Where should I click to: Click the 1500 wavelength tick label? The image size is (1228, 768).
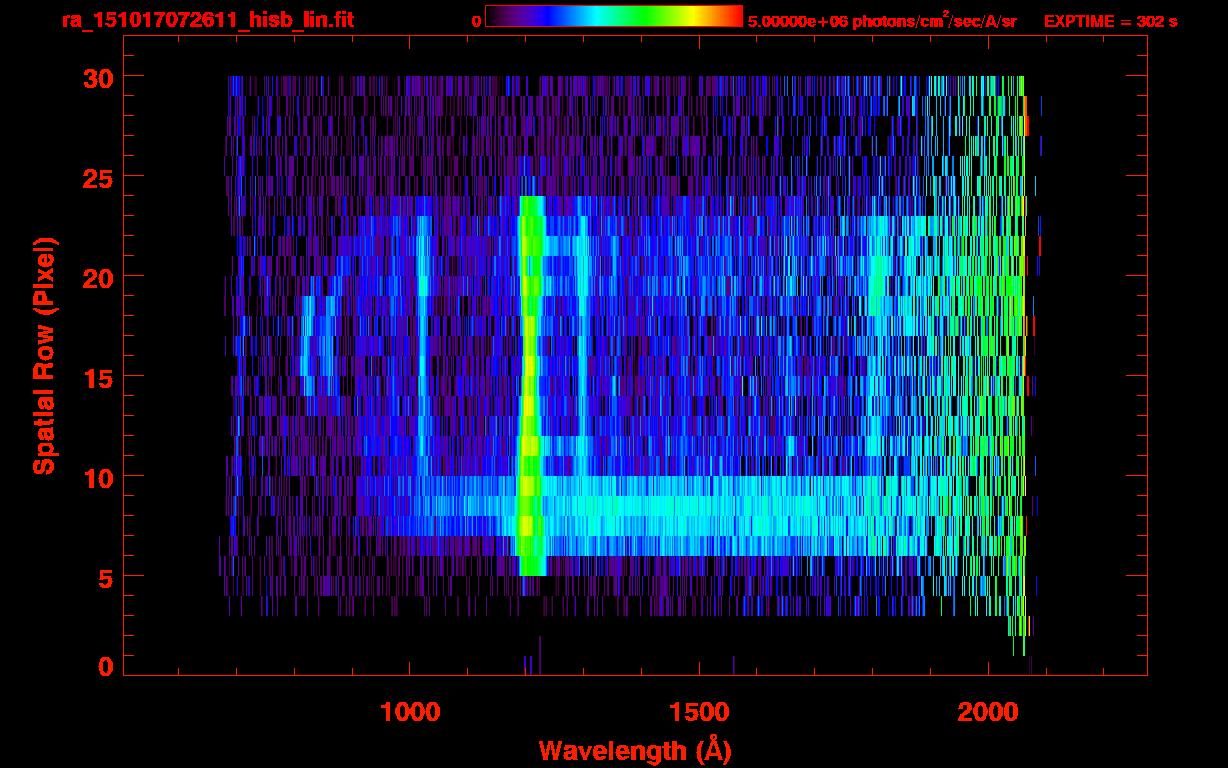tap(699, 712)
